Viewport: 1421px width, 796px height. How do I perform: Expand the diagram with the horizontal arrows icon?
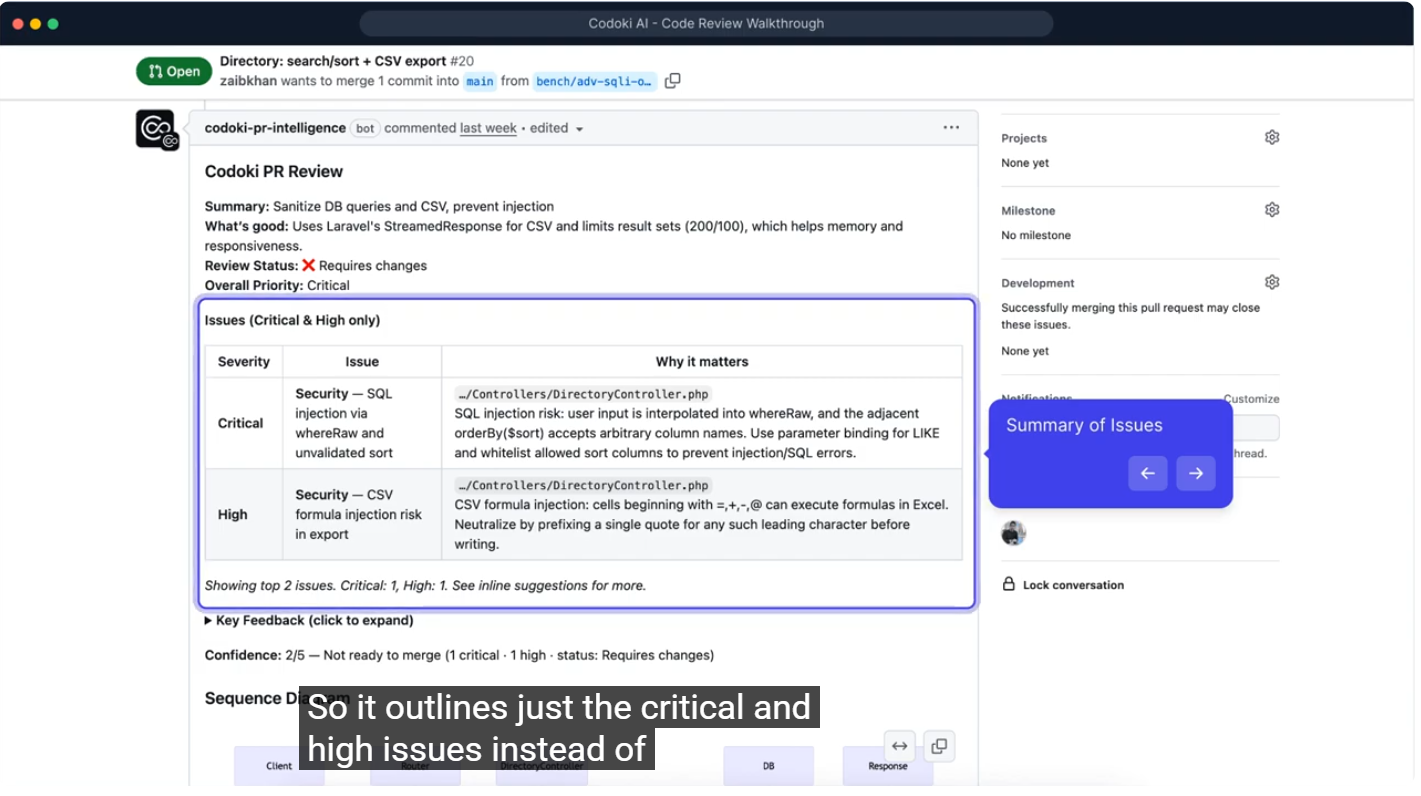pos(900,746)
